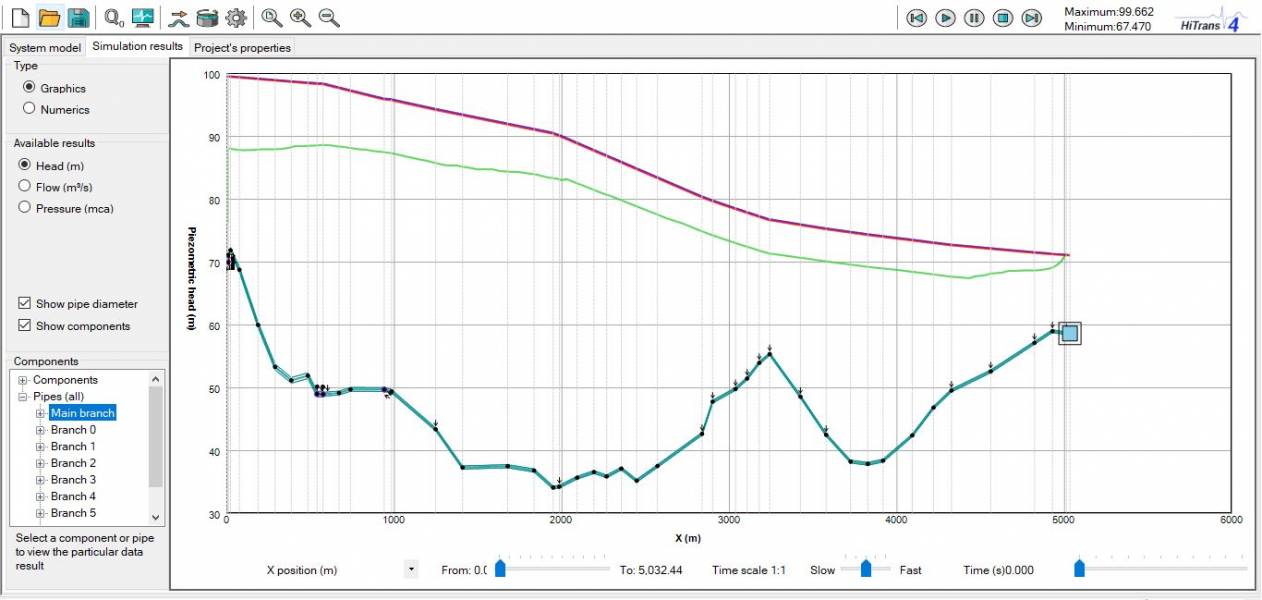Click the zoom in magnifier icon
Screen dimensions: 1262x600
(300, 17)
